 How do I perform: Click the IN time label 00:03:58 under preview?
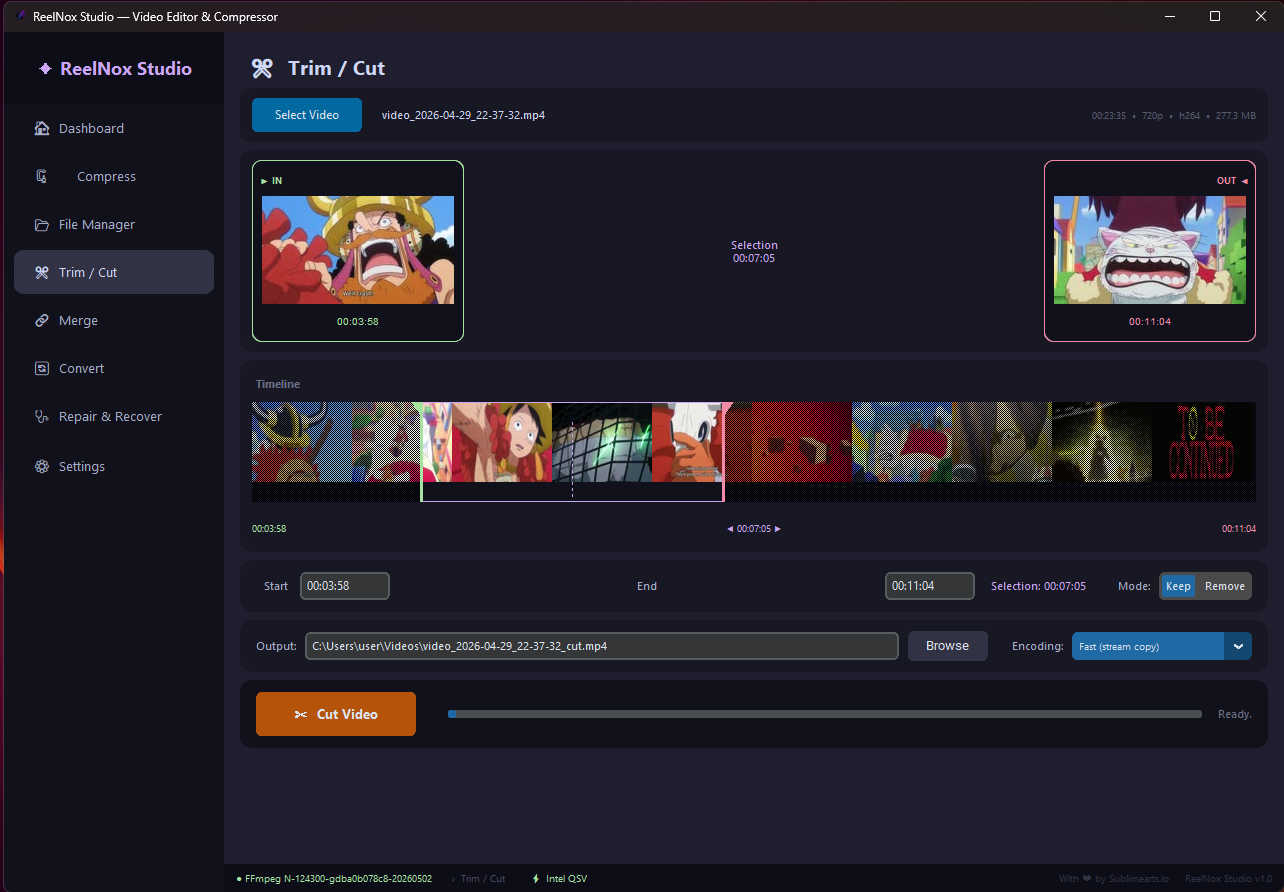coord(358,322)
